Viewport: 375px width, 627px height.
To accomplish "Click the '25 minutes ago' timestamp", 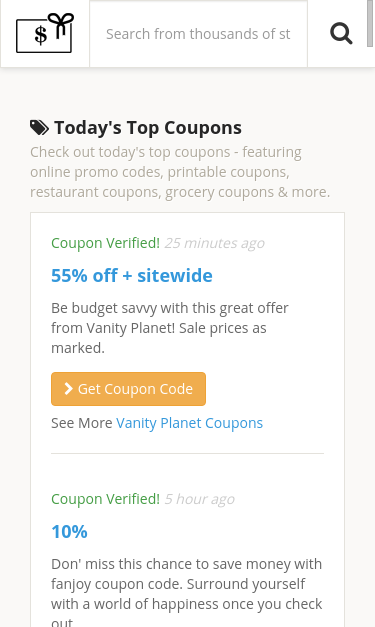I will (x=215, y=243).
